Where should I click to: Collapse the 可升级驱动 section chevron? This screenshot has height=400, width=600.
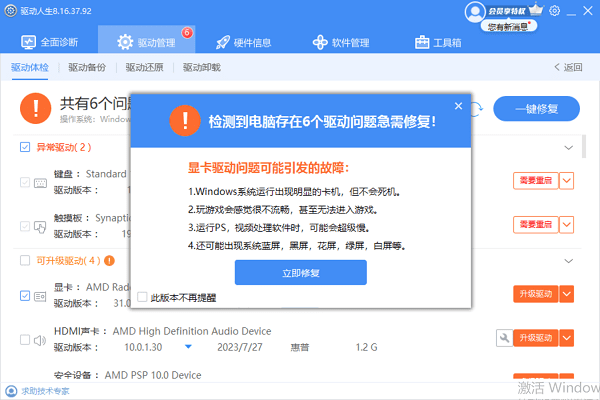(x=569, y=261)
